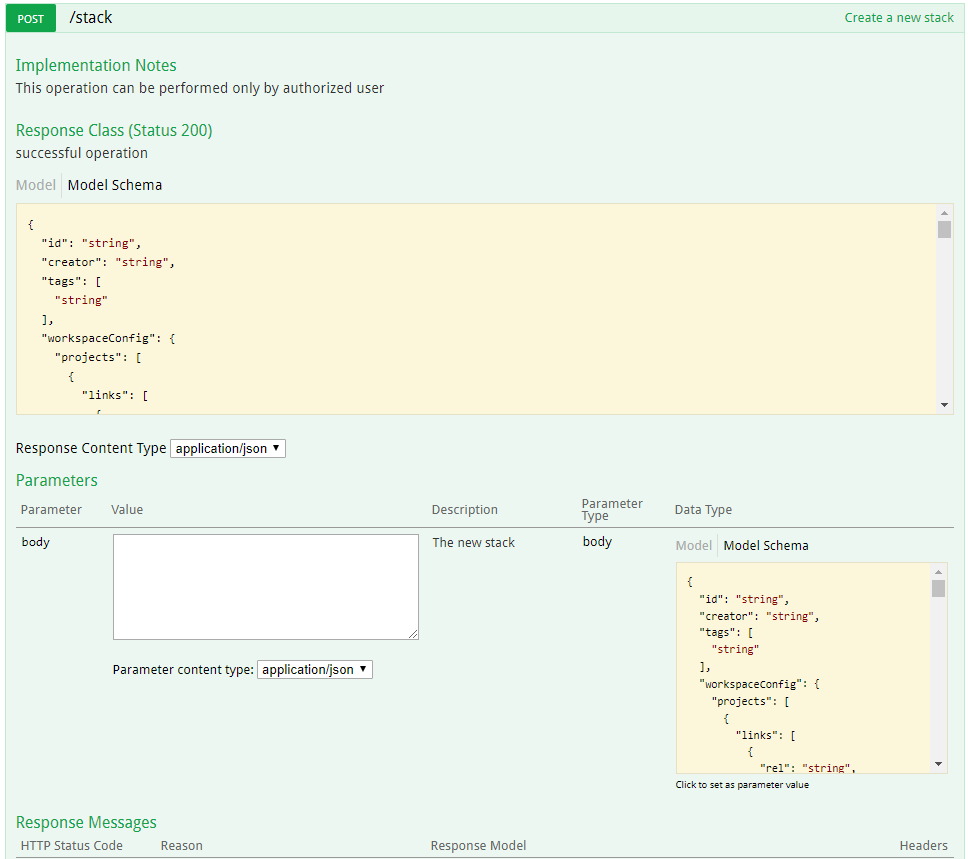The image size is (968, 859).
Task: Switch to Model tab in Data Type column
Action: point(694,546)
